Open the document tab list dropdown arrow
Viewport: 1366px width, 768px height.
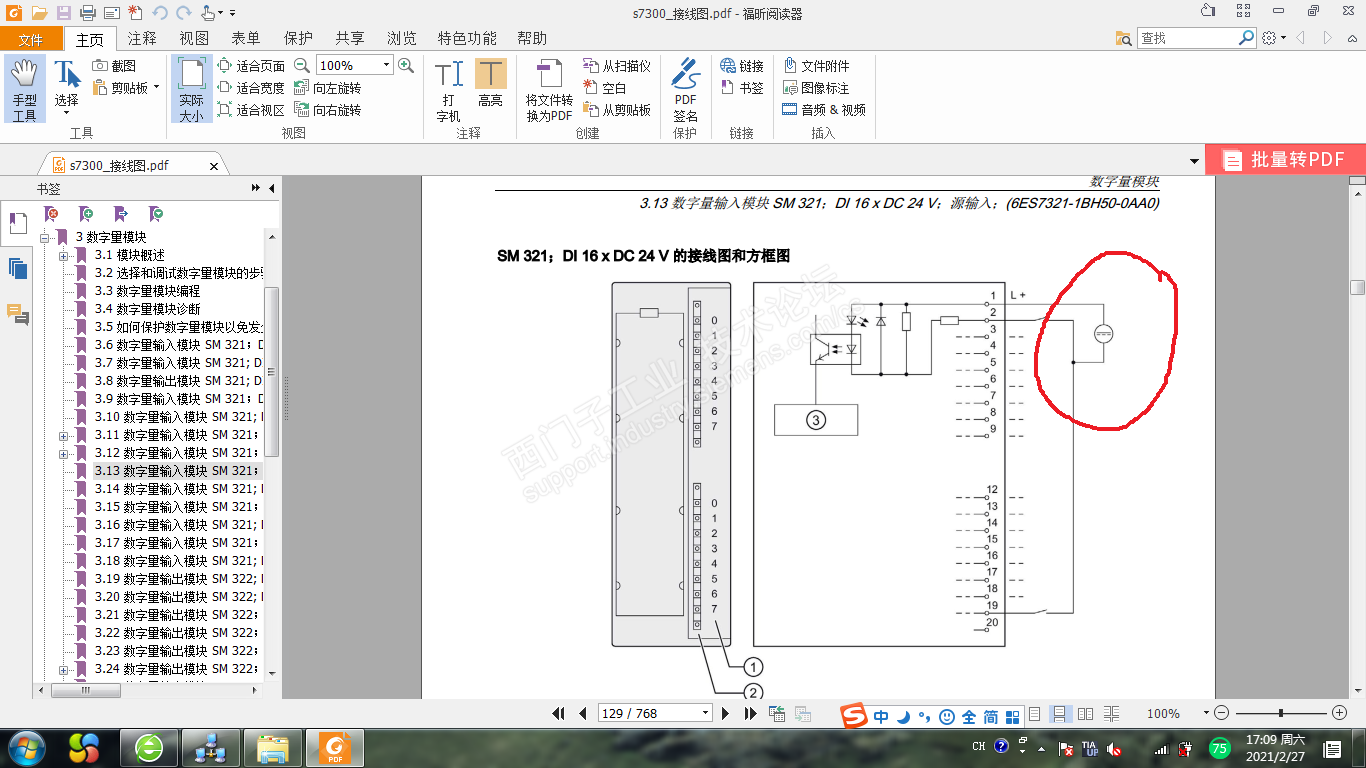(x=1194, y=161)
